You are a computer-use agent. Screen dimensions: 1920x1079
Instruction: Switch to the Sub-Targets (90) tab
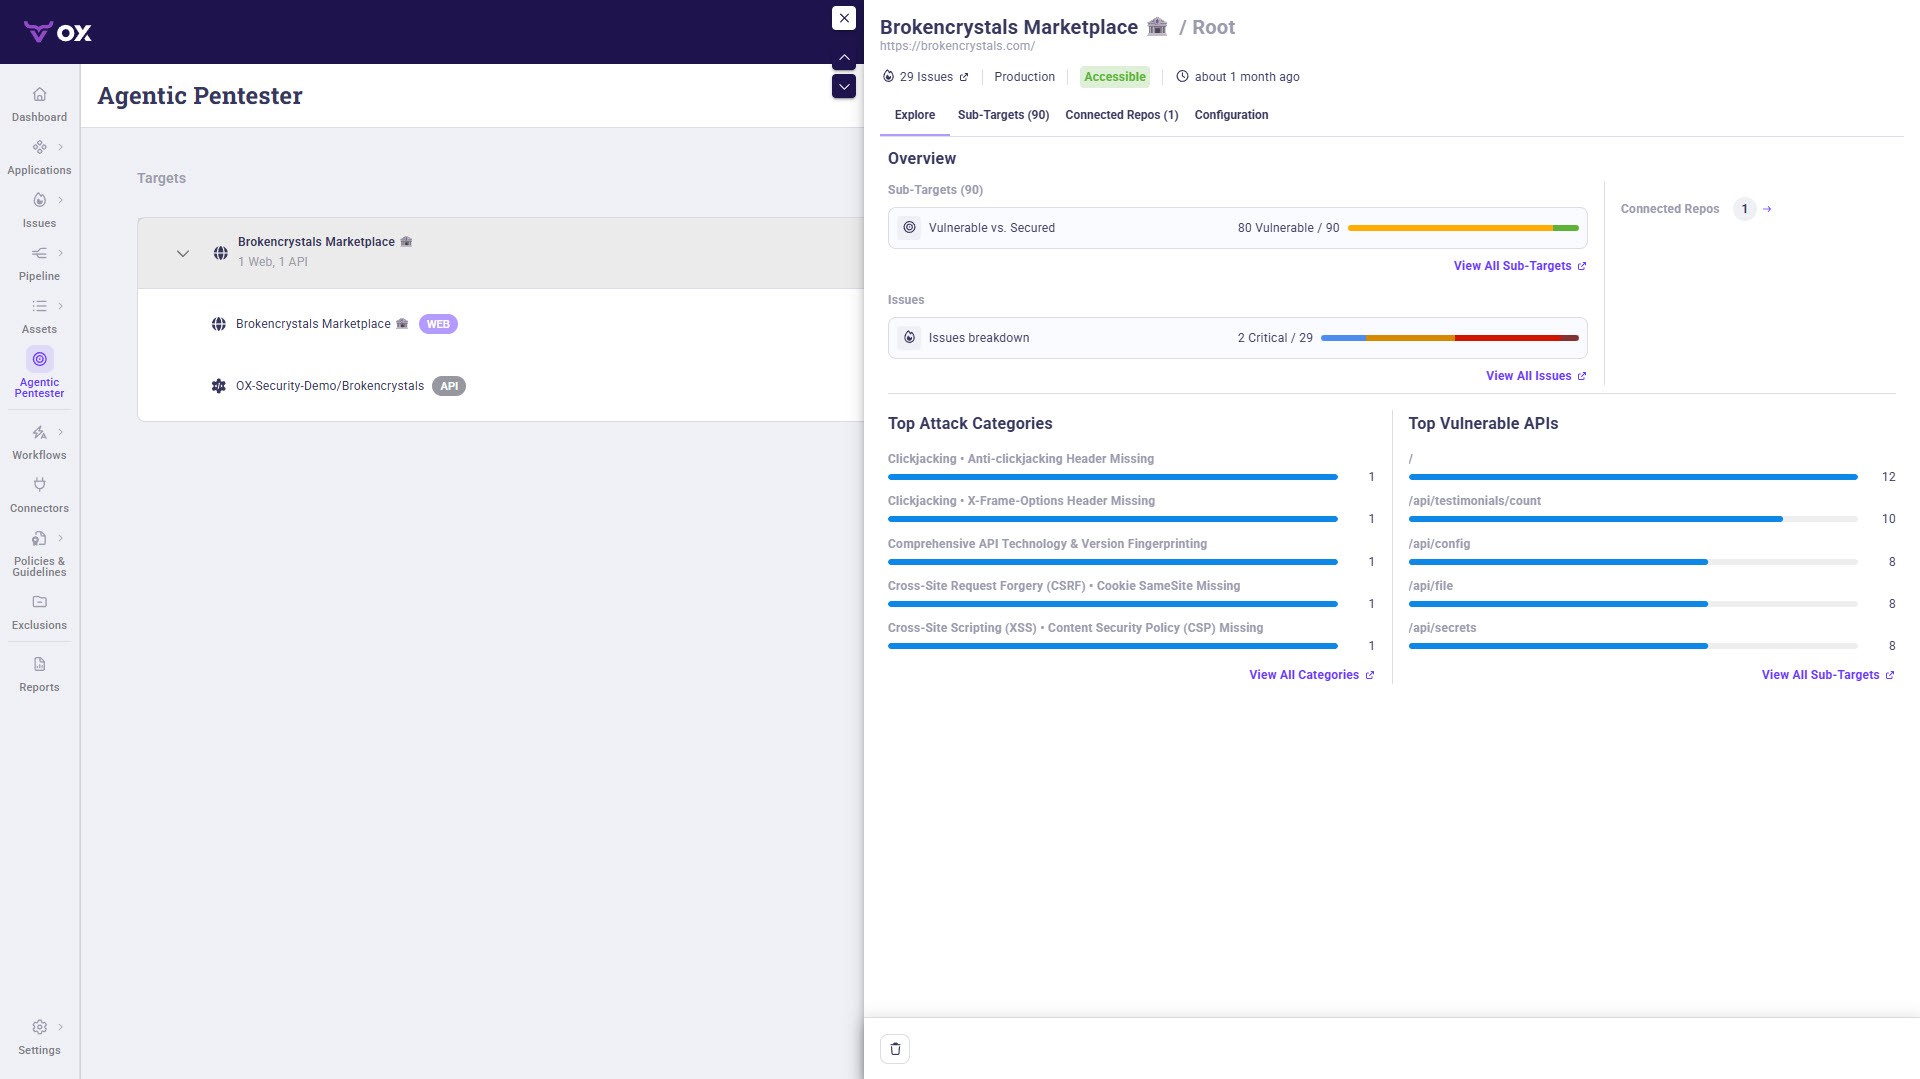point(1003,115)
